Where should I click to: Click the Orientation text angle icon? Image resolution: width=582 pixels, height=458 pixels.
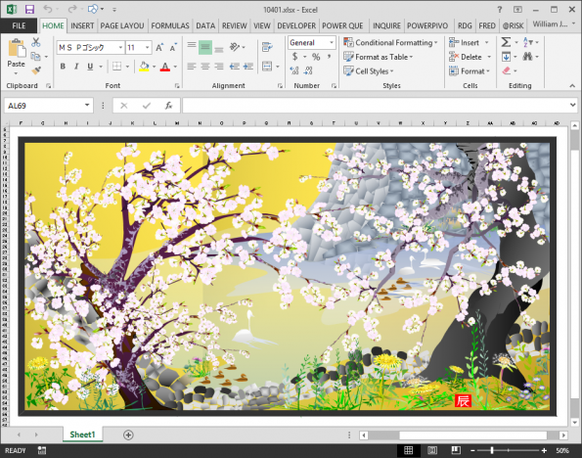coord(235,47)
